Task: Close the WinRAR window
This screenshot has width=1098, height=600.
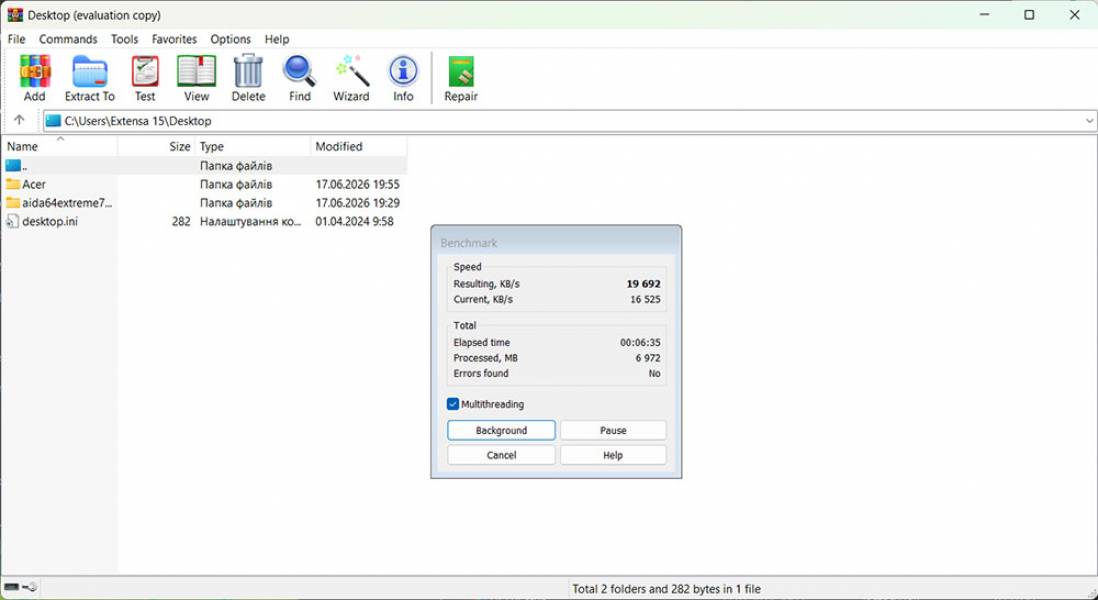Action: [1074, 15]
